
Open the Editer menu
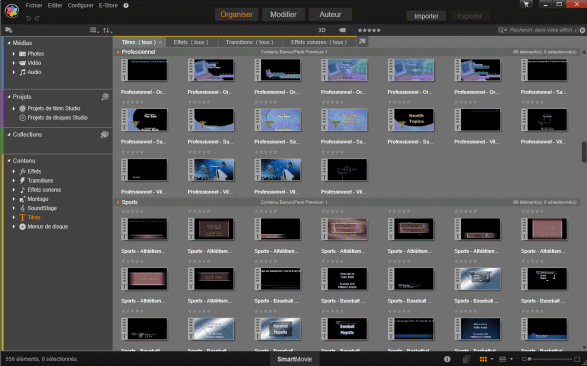(55, 6)
